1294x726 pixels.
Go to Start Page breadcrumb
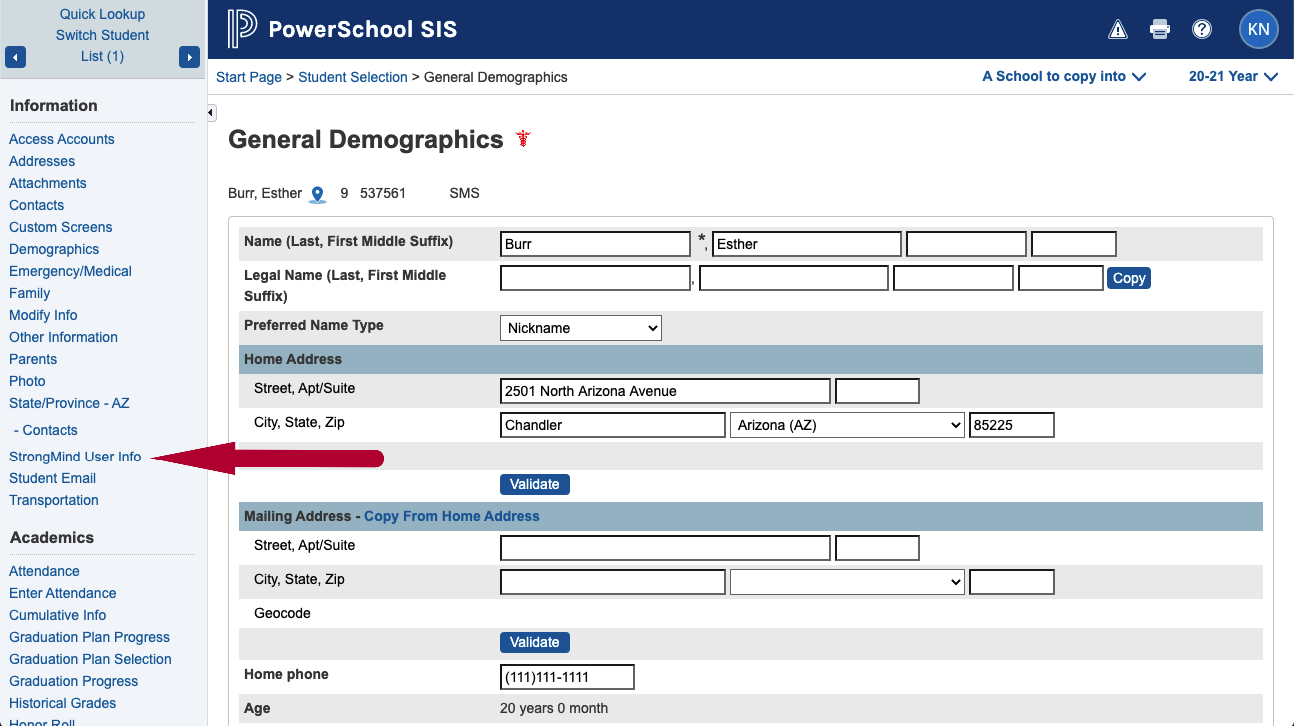point(249,77)
